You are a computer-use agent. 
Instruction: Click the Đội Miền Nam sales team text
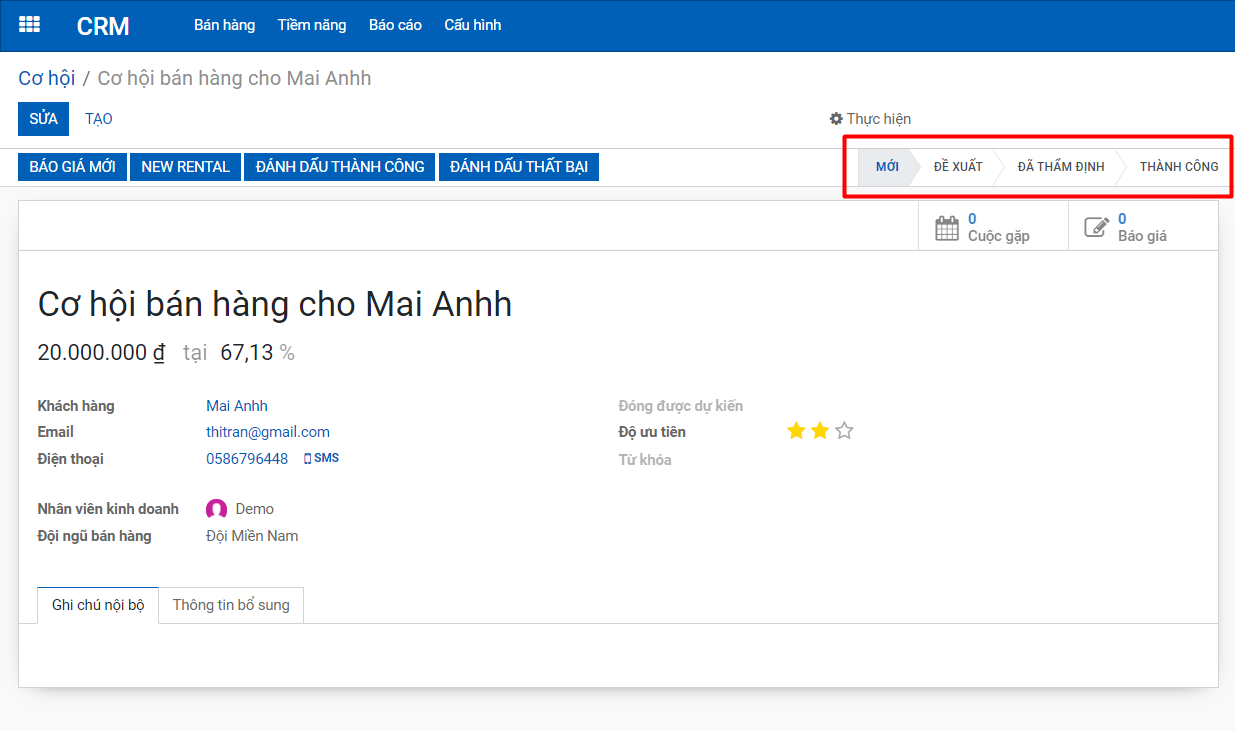[x=252, y=536]
